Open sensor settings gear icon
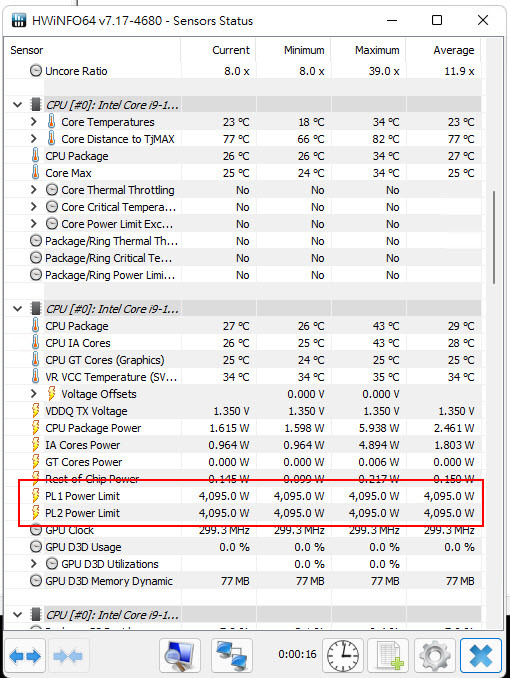This screenshot has width=510, height=678. tap(435, 656)
